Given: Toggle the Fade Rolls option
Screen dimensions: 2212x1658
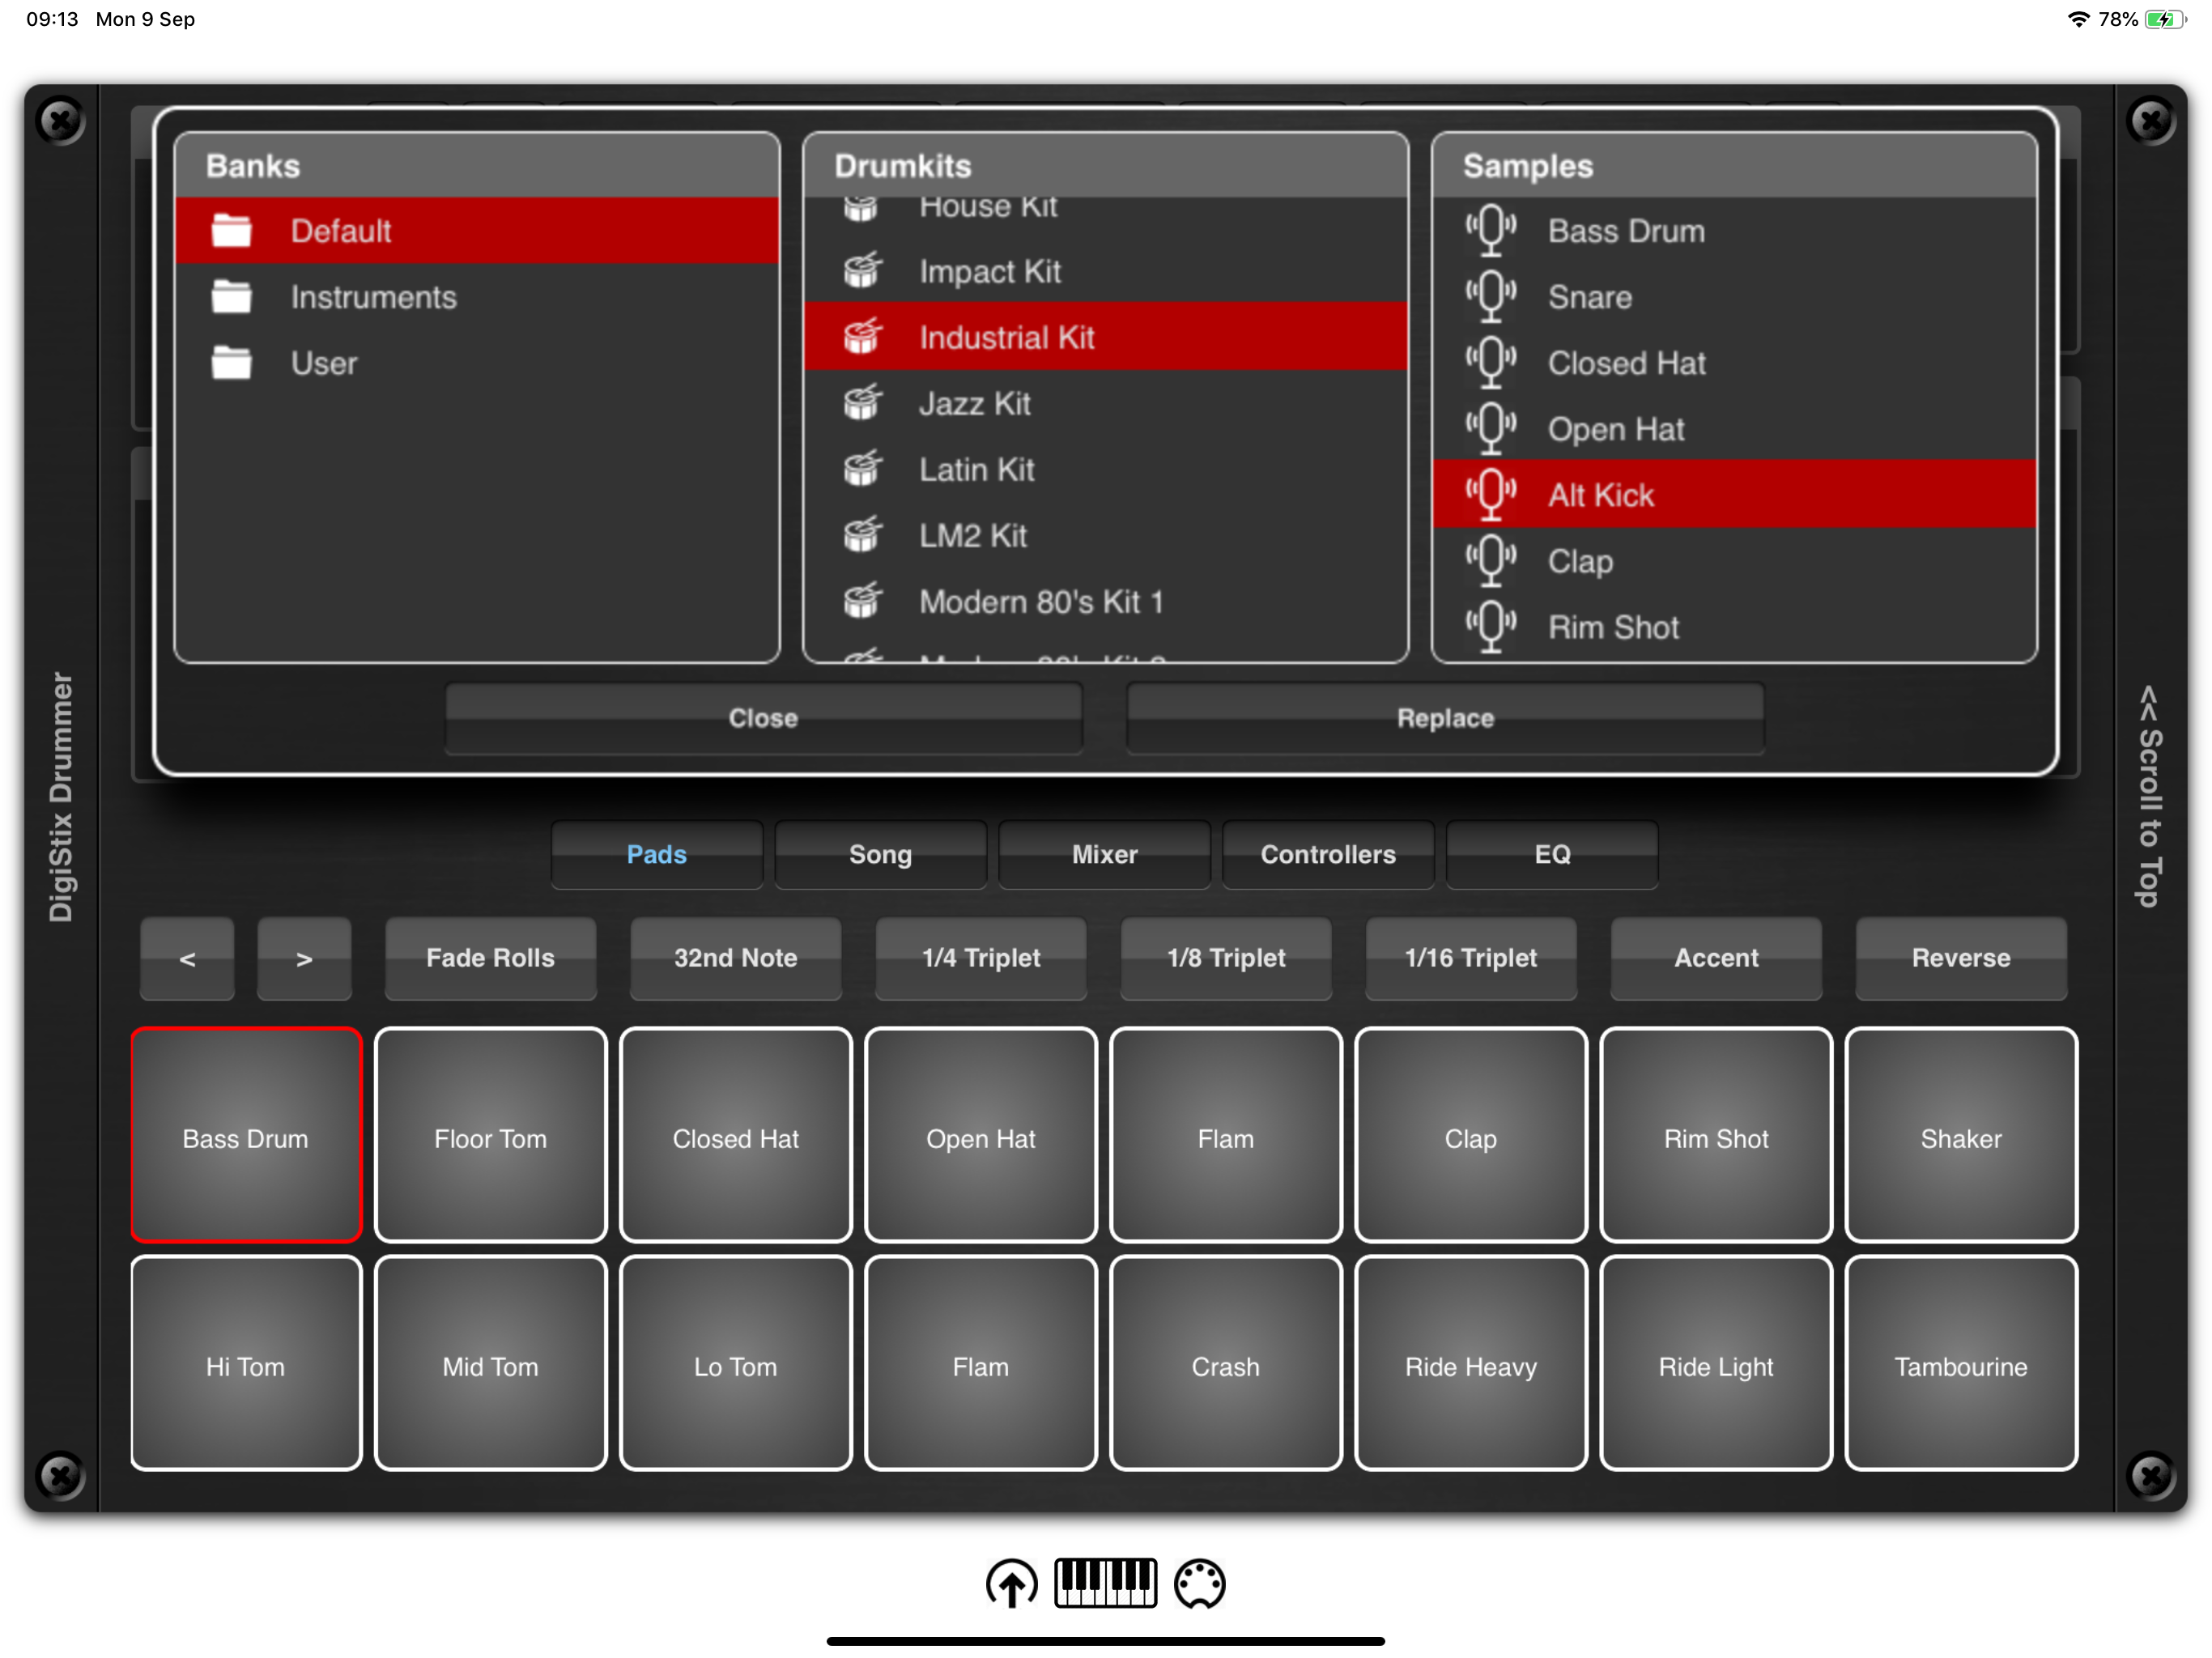Looking at the screenshot, I should (490, 957).
